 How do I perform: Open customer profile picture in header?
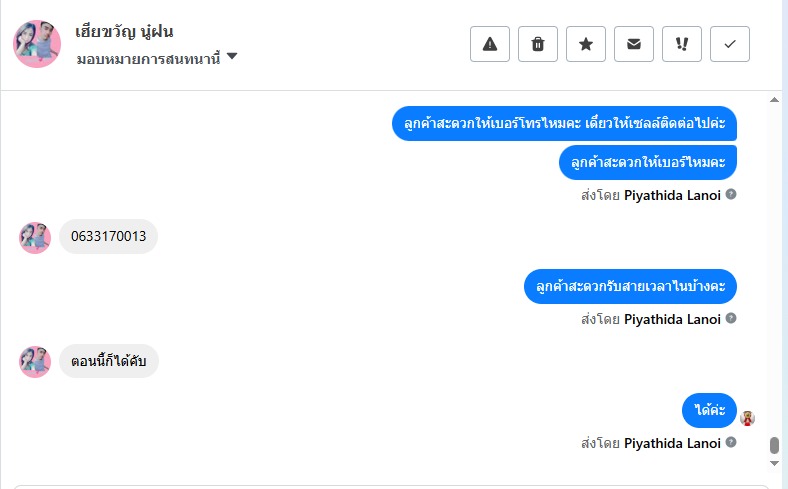pos(37,44)
